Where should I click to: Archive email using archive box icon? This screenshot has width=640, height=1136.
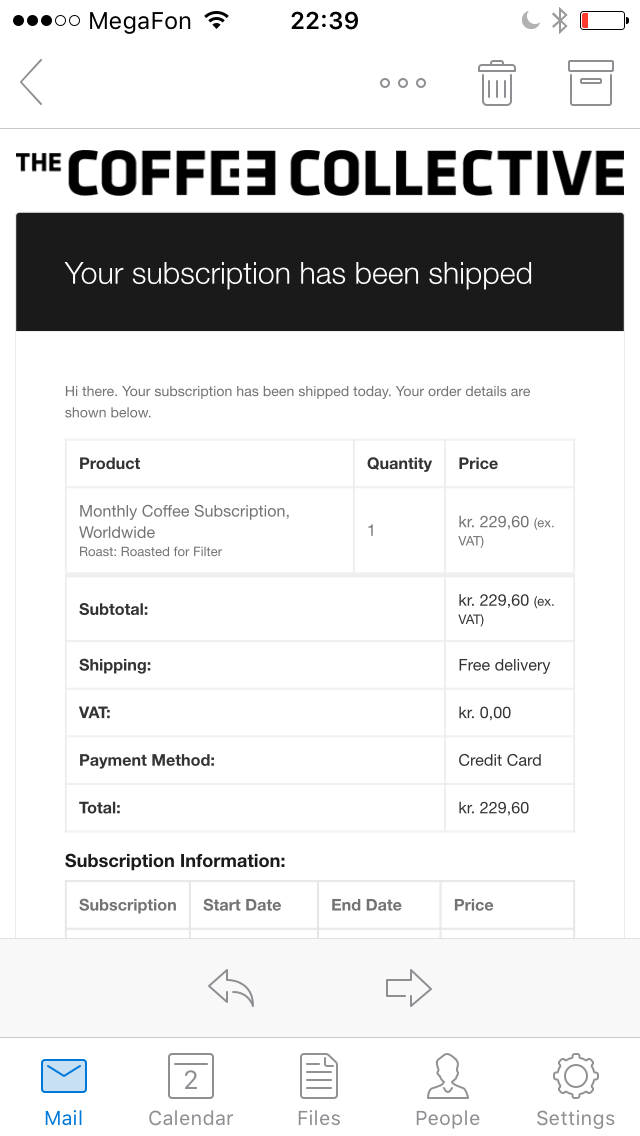(590, 83)
